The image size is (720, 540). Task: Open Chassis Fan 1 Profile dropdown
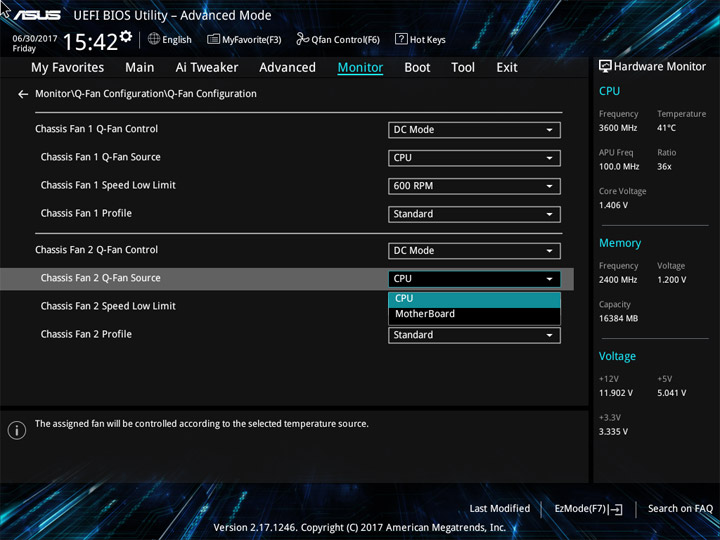point(474,214)
